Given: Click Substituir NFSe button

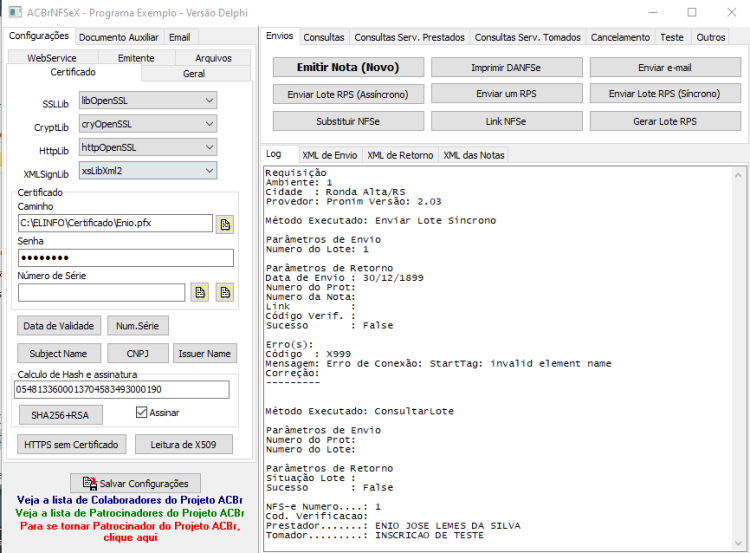Looking at the screenshot, I should pyautogui.click(x=348, y=121).
